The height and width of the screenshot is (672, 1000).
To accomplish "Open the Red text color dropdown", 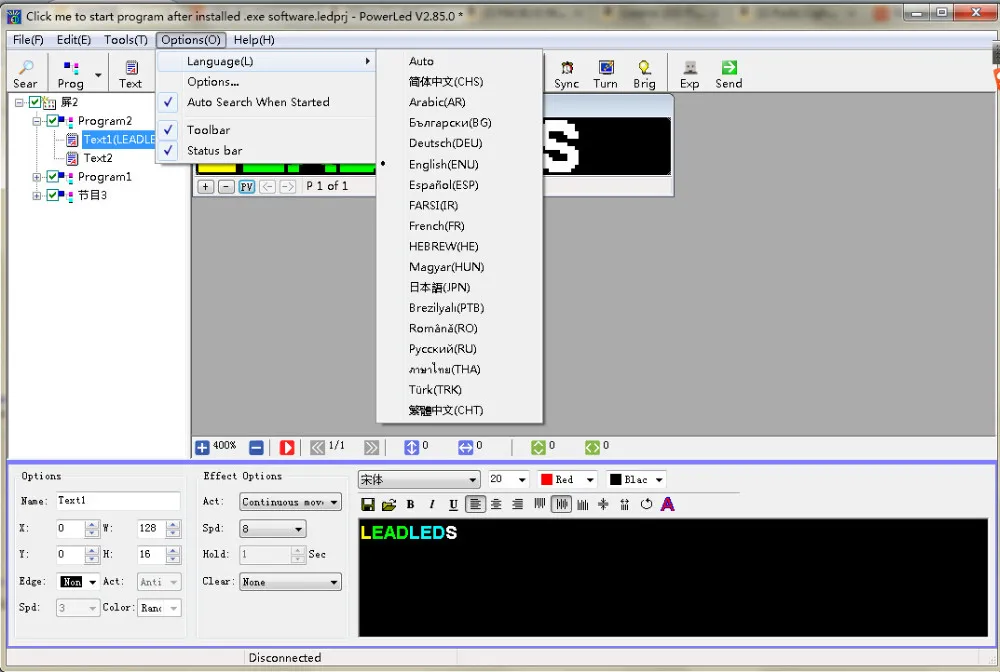I will (568, 479).
